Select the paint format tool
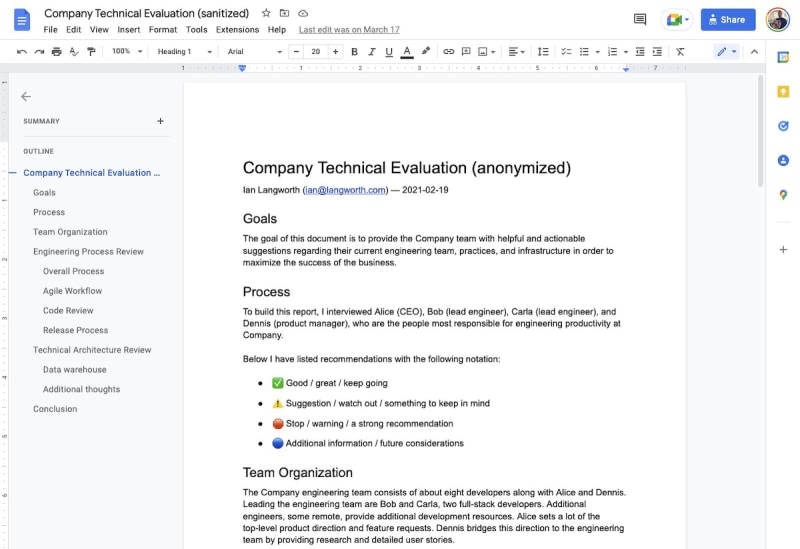This screenshot has height=549, width=800. pyautogui.click(x=91, y=52)
